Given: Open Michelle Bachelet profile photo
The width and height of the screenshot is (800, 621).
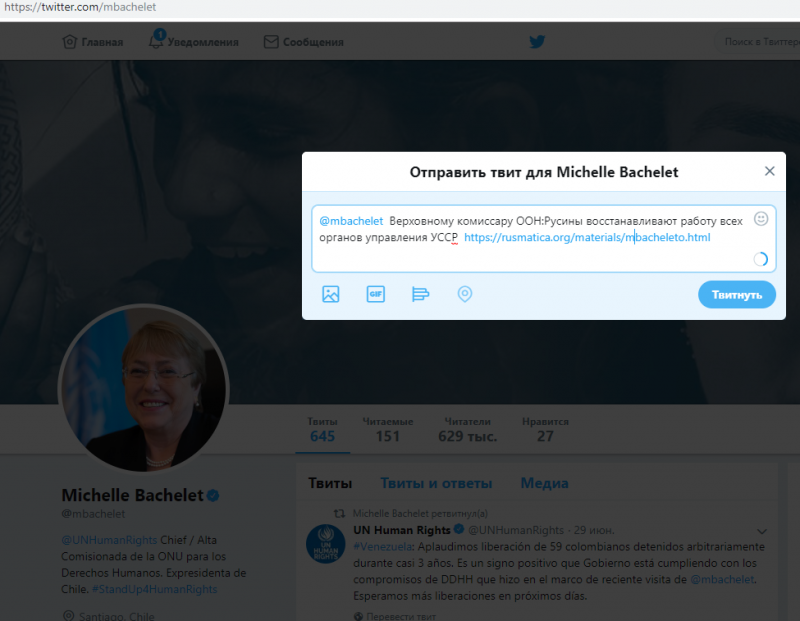Looking at the screenshot, I should (144, 388).
